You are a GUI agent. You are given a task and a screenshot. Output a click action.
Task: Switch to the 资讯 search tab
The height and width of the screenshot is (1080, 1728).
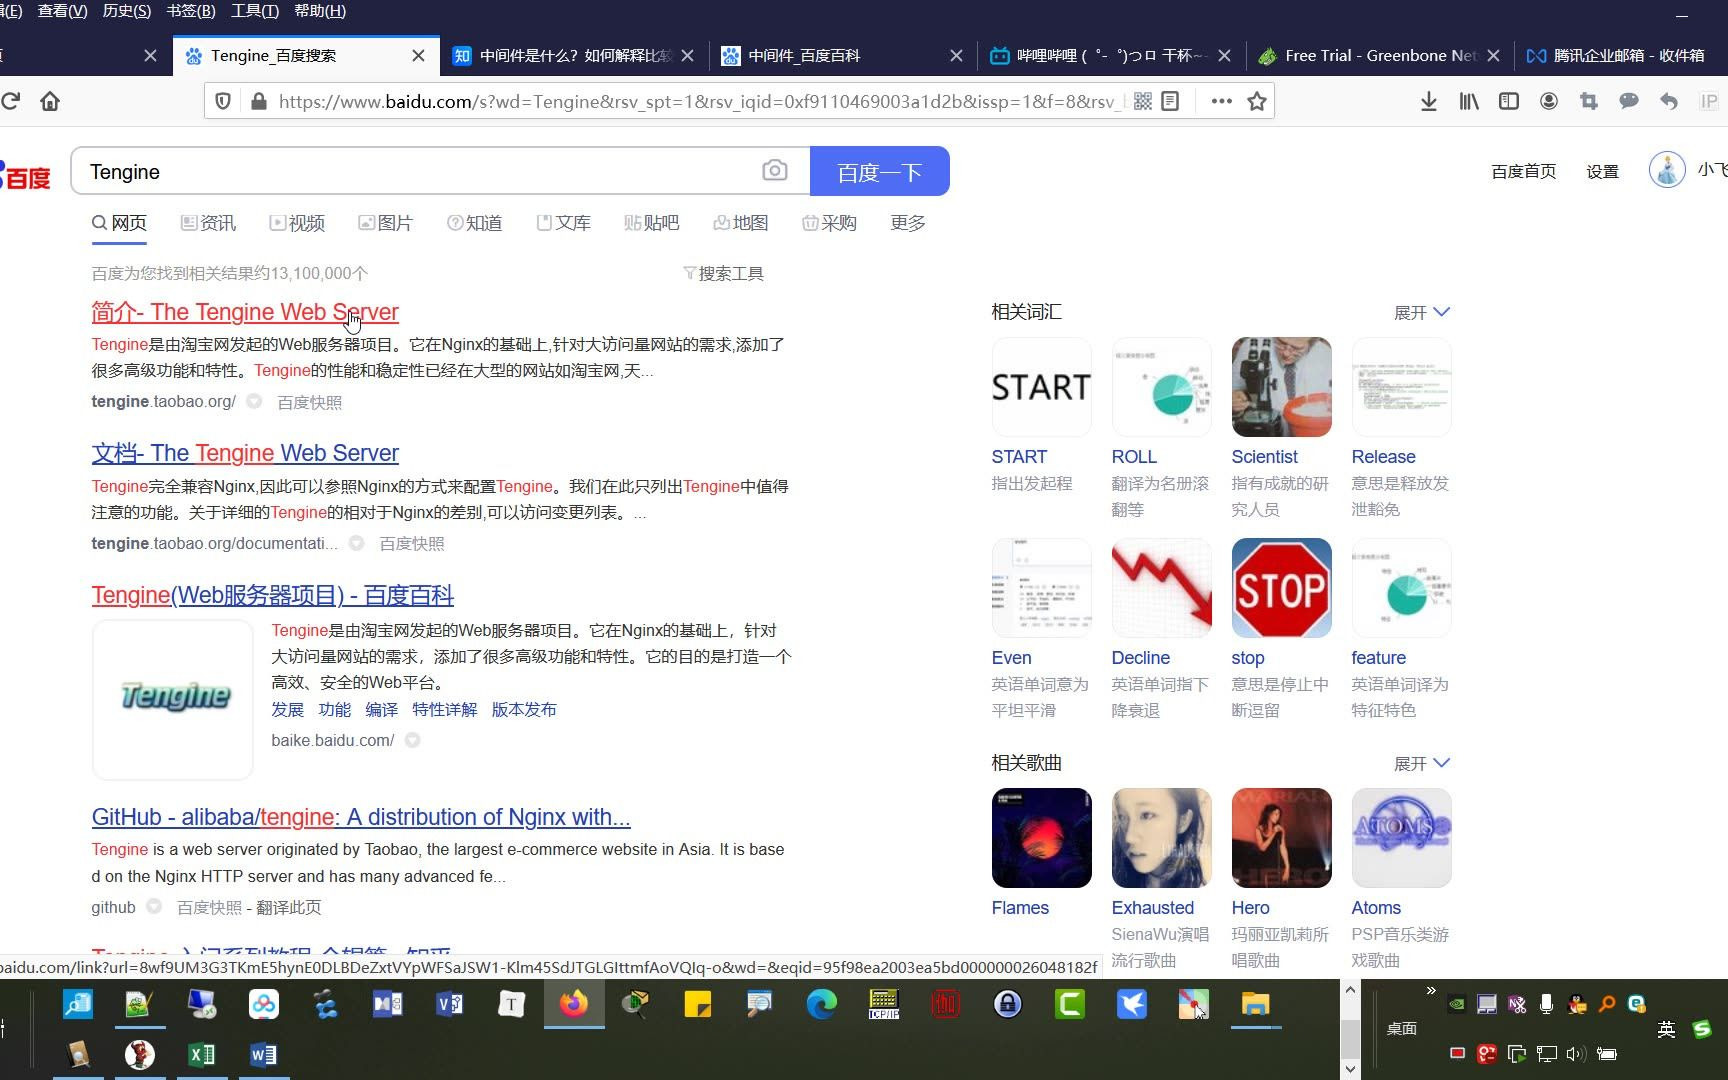(x=208, y=223)
